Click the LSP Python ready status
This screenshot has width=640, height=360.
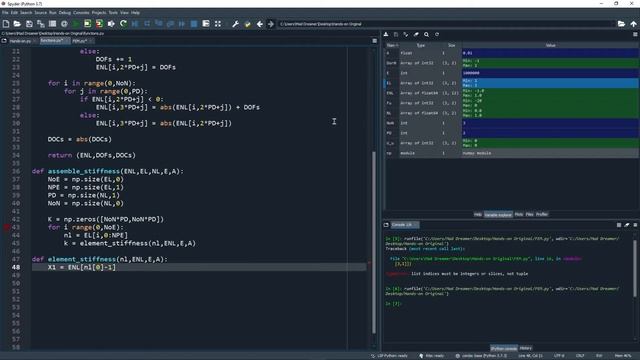[389, 356]
